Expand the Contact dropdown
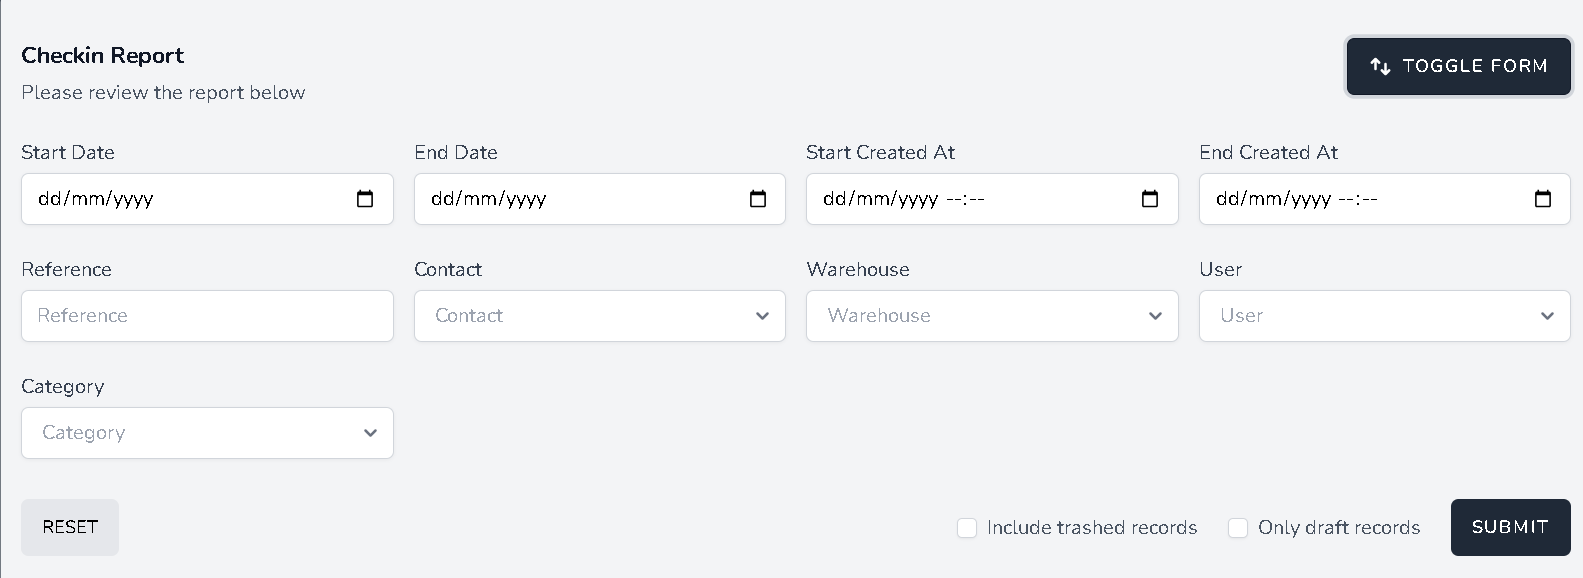This screenshot has height=578, width=1583. coord(600,316)
